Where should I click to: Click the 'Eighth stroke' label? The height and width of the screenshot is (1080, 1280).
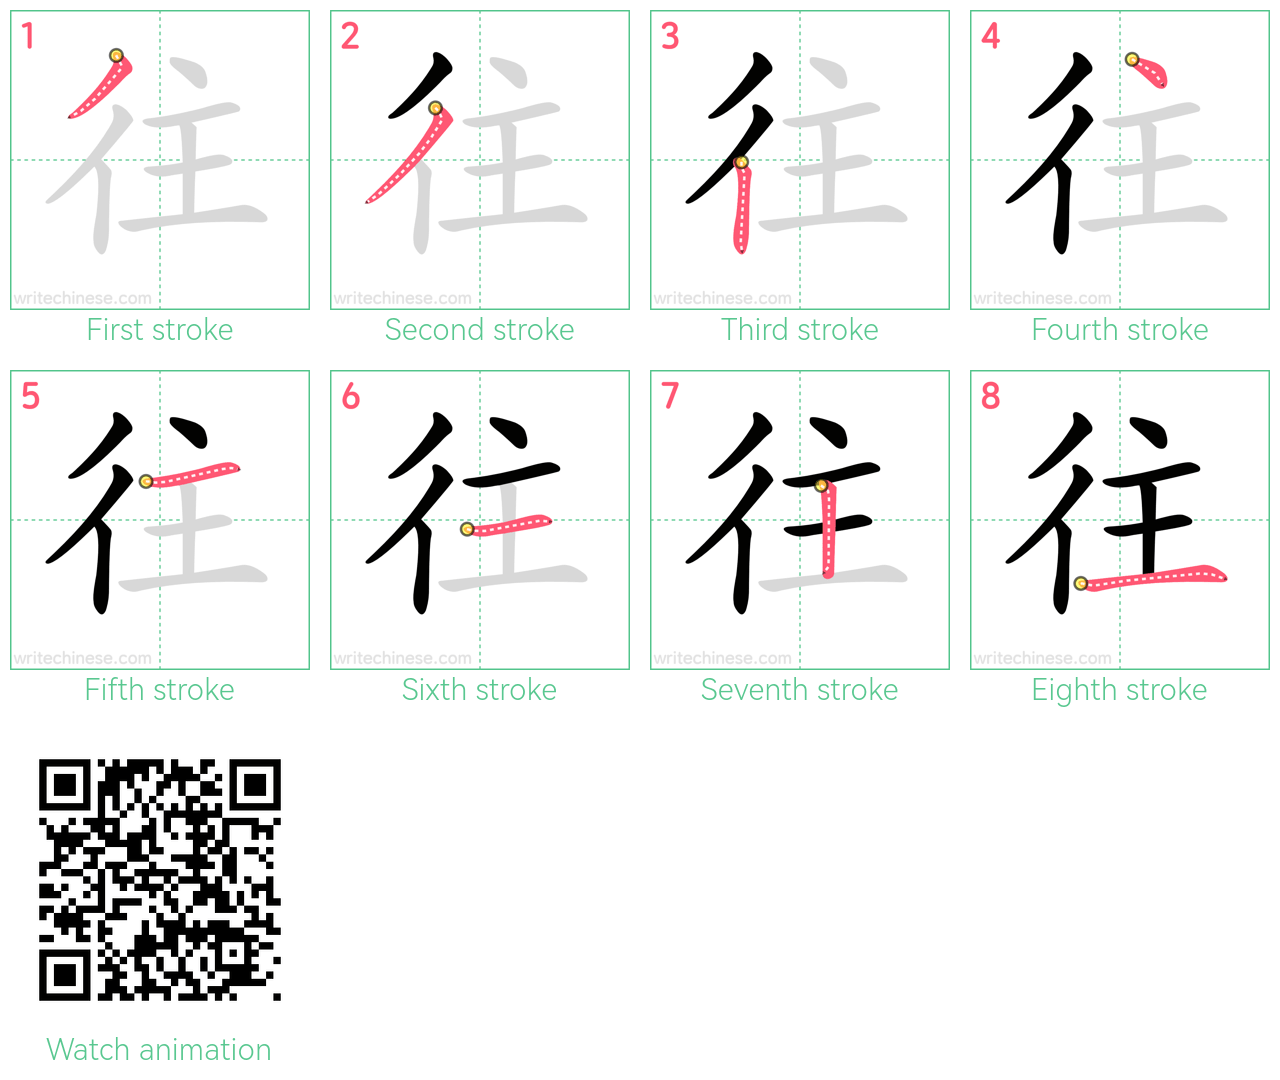click(x=1120, y=690)
